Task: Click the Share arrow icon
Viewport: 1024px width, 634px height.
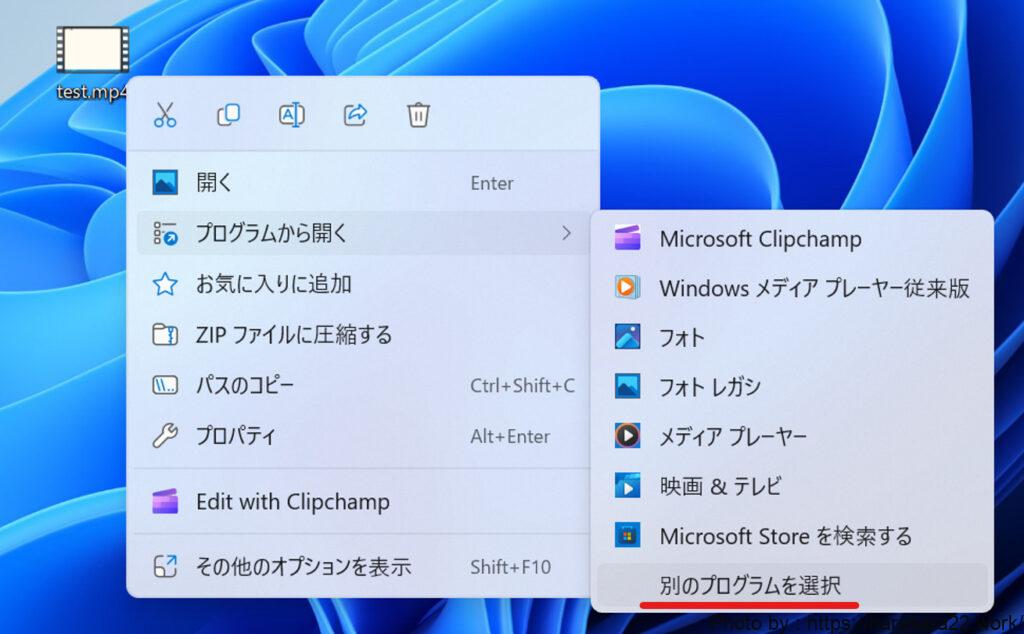Action: pos(355,115)
